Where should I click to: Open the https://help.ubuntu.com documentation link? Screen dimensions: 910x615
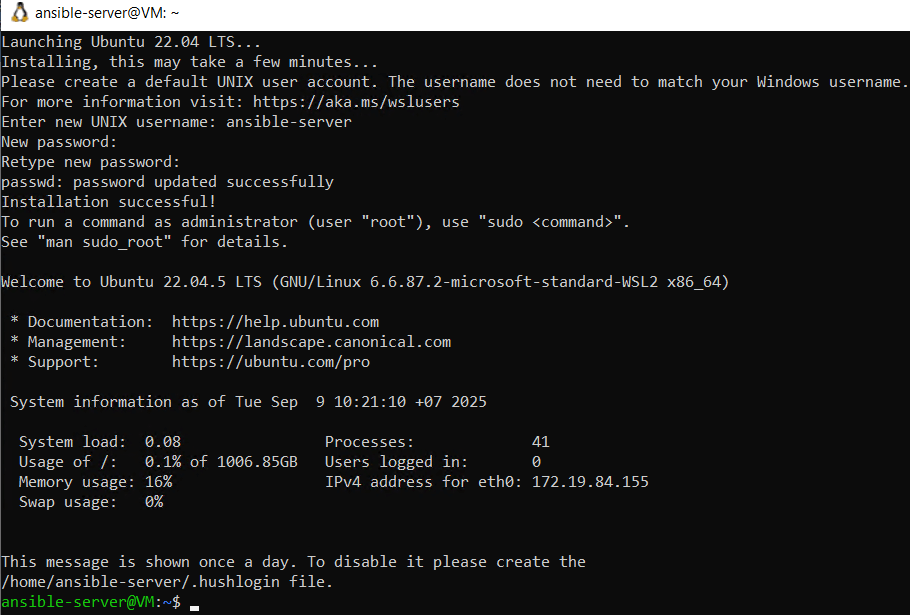275,322
